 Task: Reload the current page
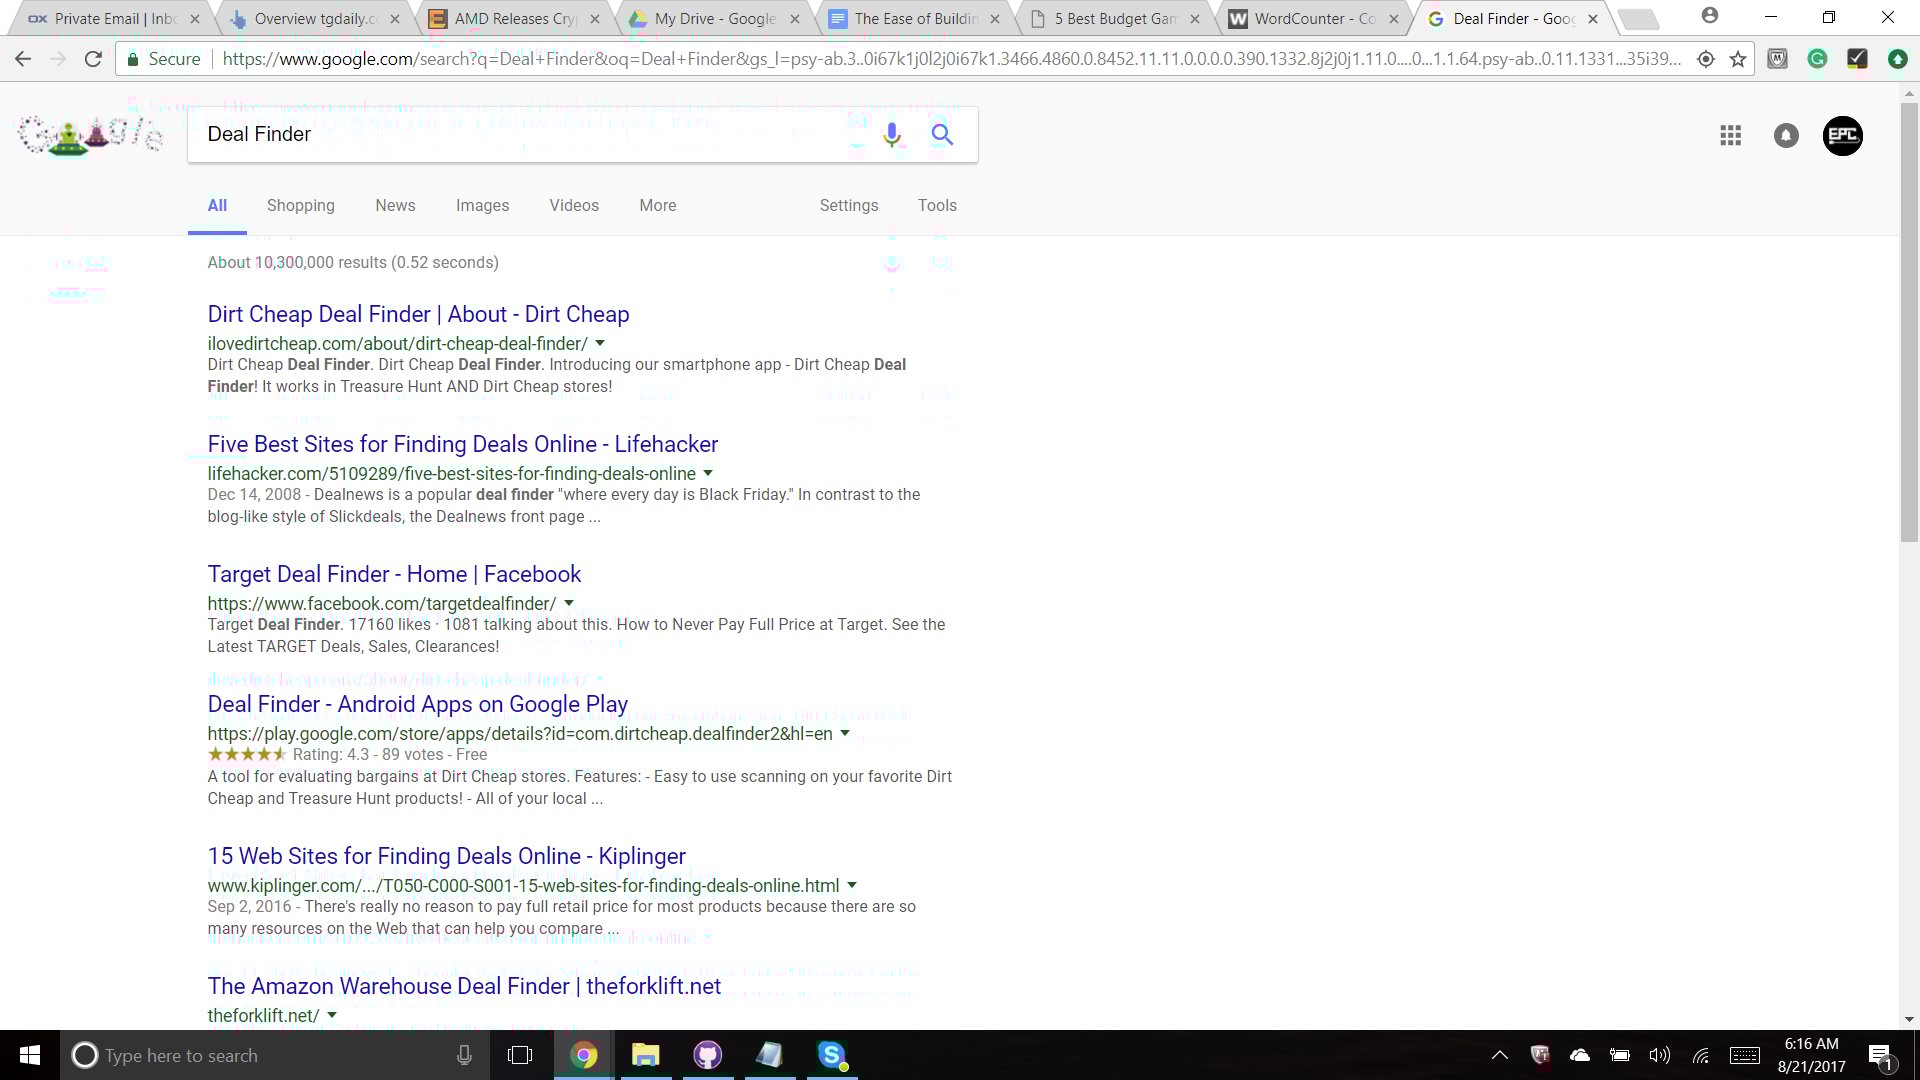point(93,59)
